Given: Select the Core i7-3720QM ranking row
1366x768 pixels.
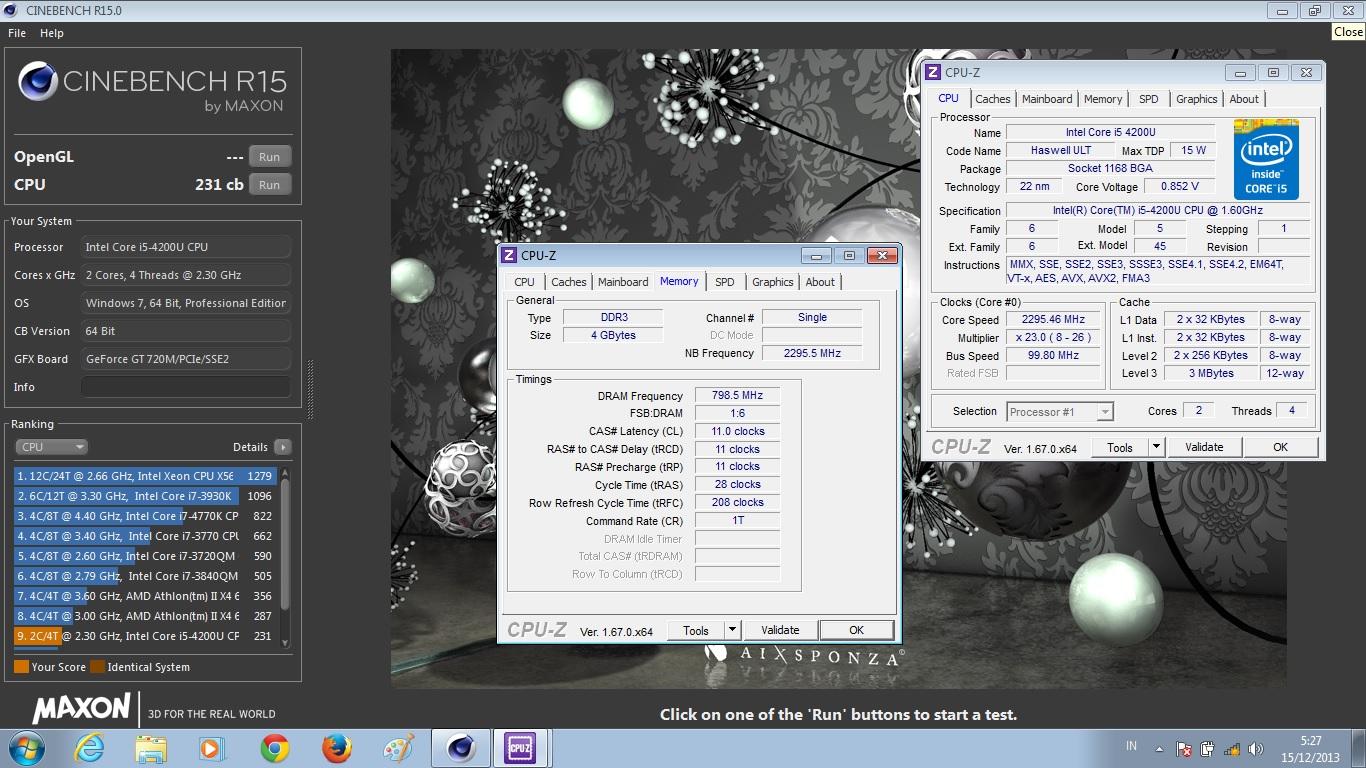Looking at the screenshot, I should click(146, 556).
